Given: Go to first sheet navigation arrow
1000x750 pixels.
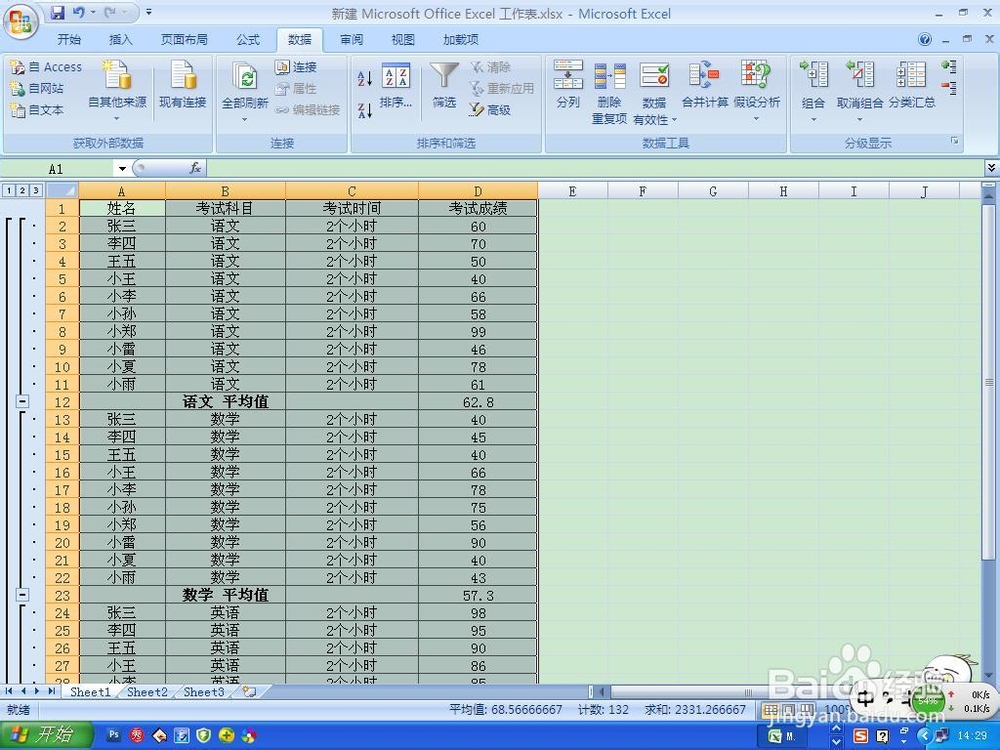Looking at the screenshot, I should (x=9, y=691).
